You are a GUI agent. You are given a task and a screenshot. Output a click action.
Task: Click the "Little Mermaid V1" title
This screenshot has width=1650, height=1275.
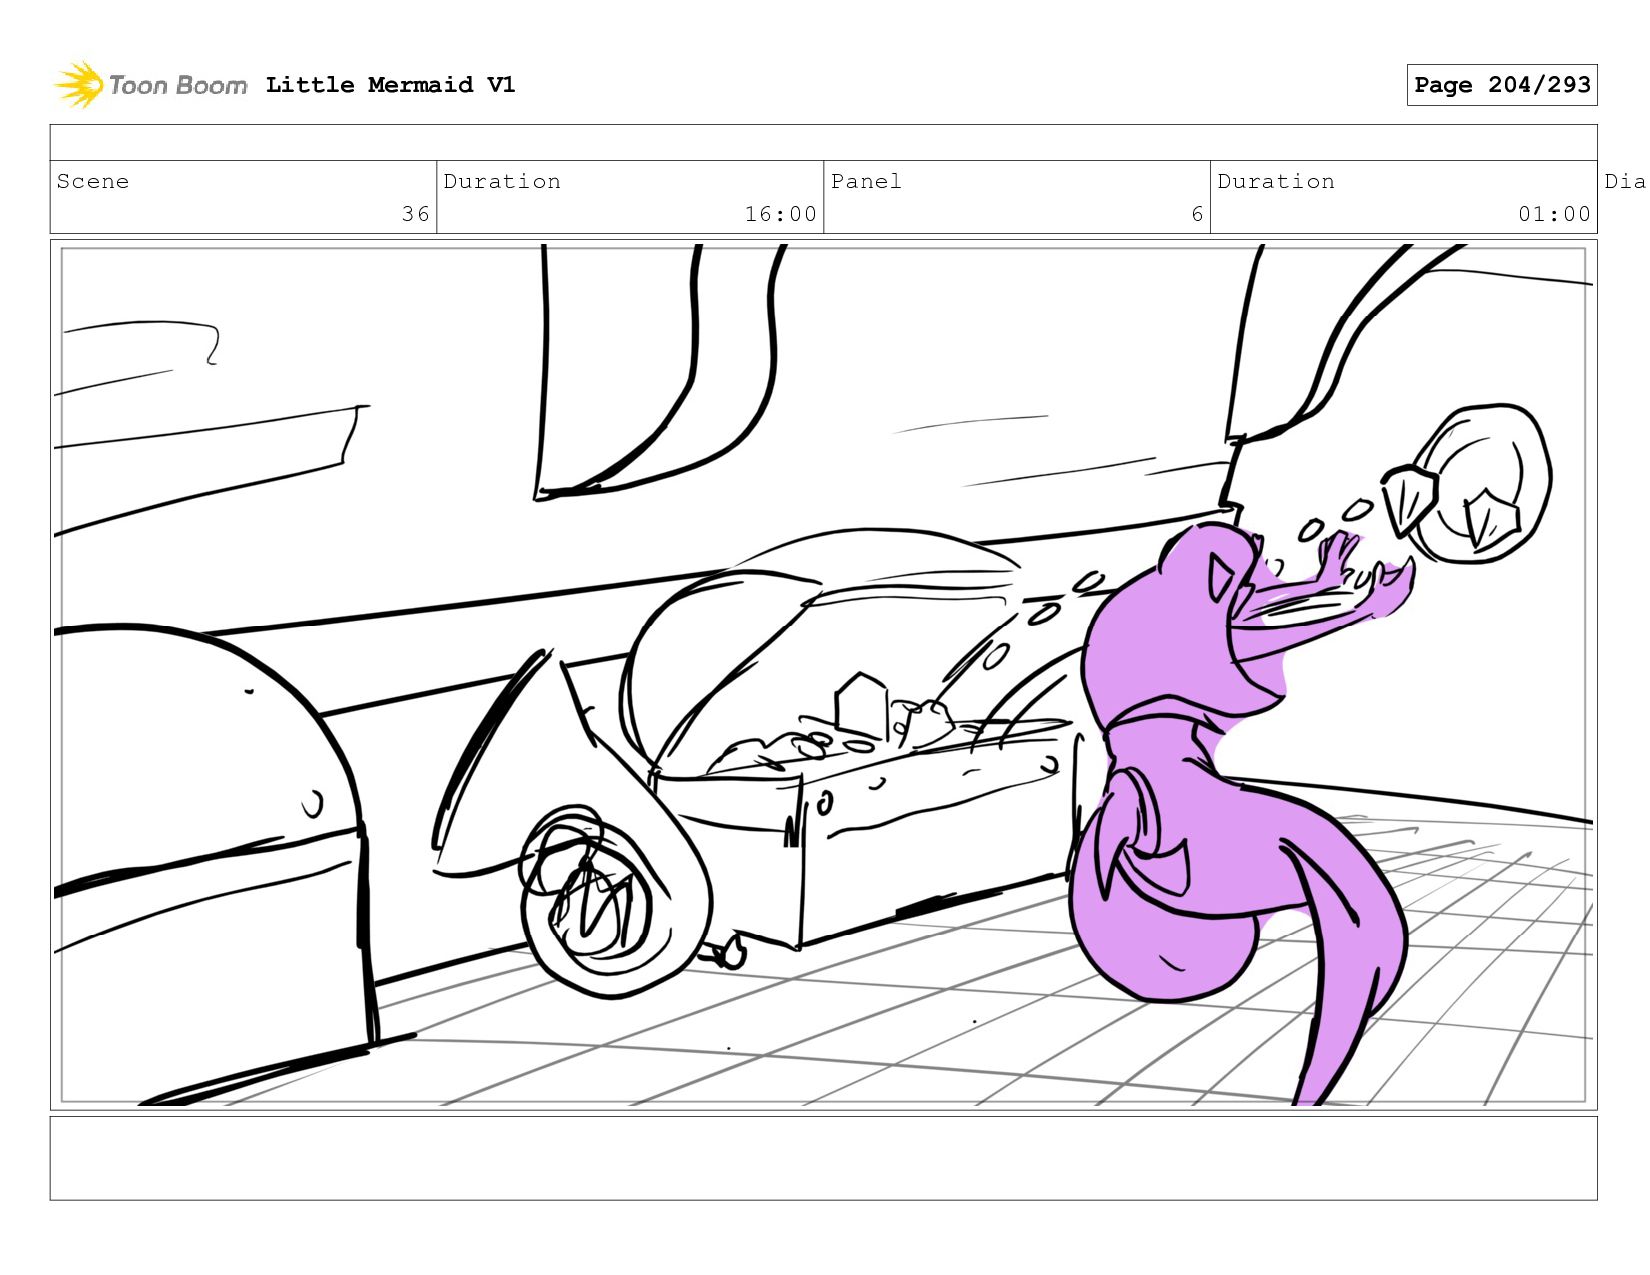[391, 85]
